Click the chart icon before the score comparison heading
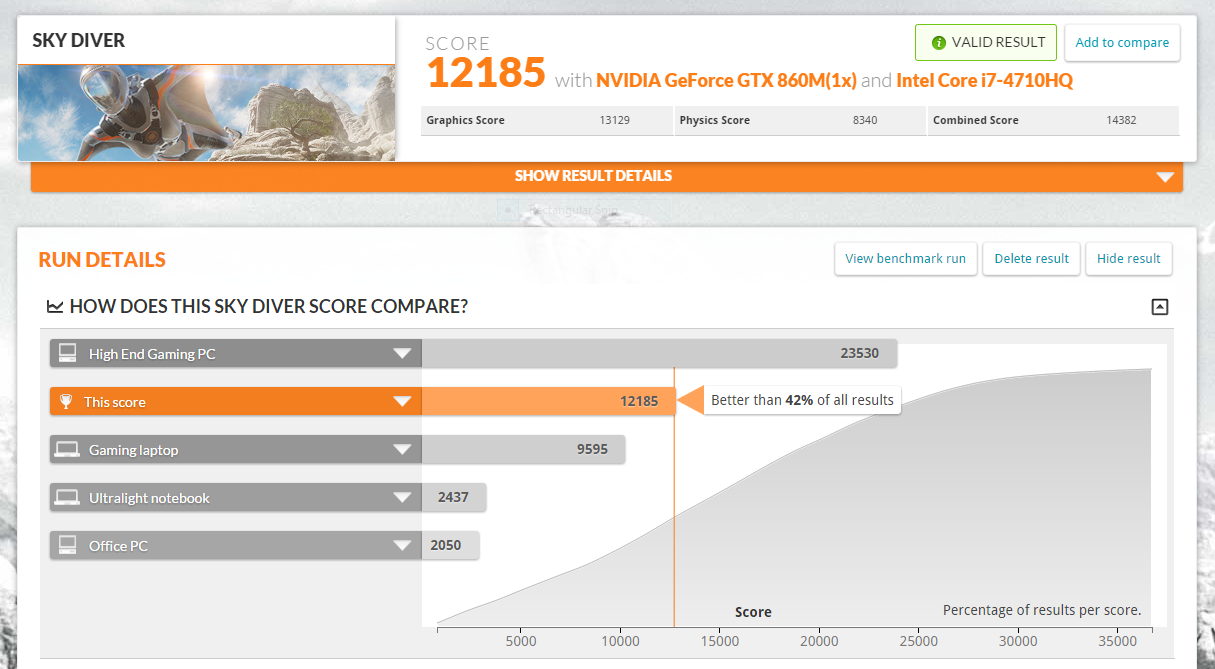The width and height of the screenshot is (1215, 669). tap(55, 306)
